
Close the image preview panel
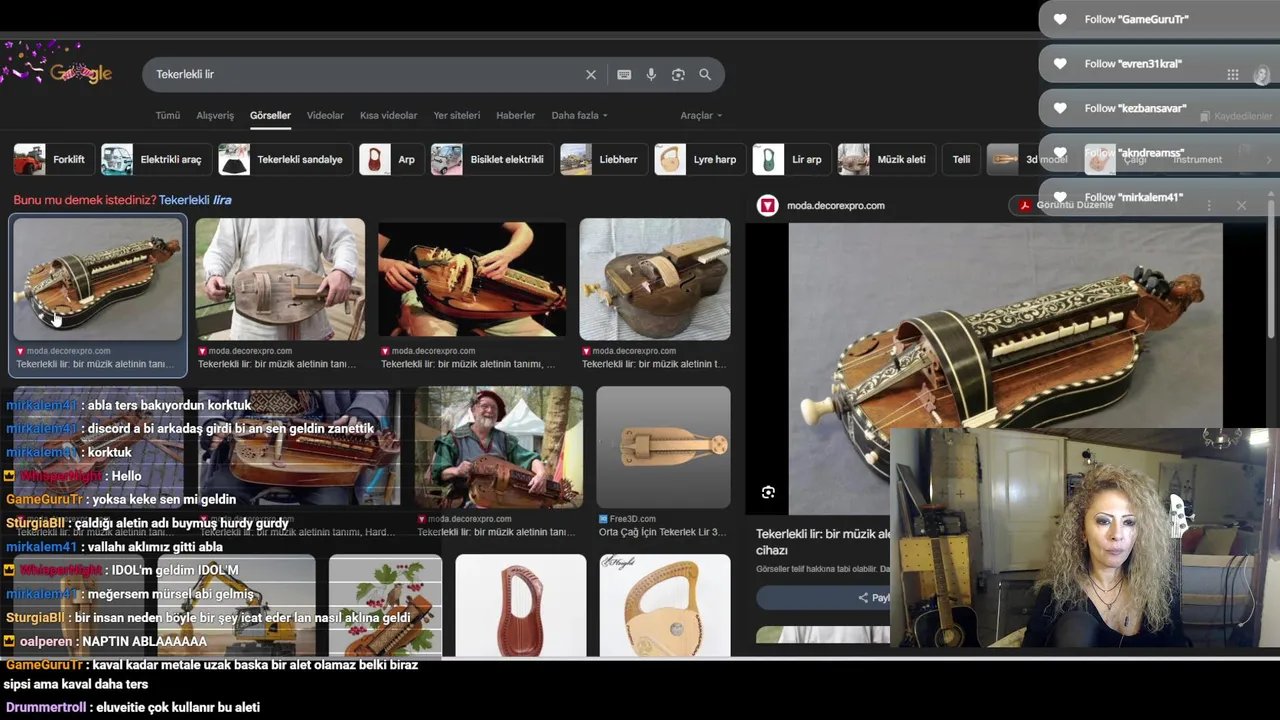point(1242,205)
